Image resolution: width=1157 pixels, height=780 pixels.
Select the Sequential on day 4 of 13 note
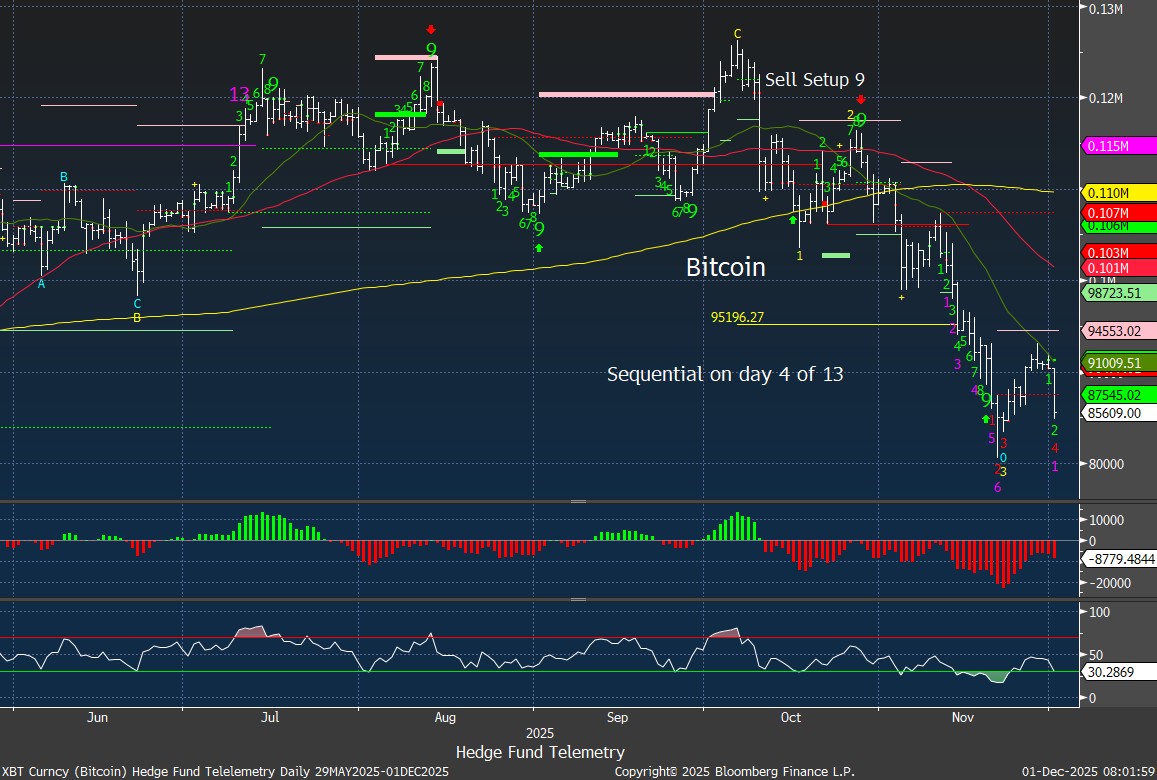click(x=725, y=374)
